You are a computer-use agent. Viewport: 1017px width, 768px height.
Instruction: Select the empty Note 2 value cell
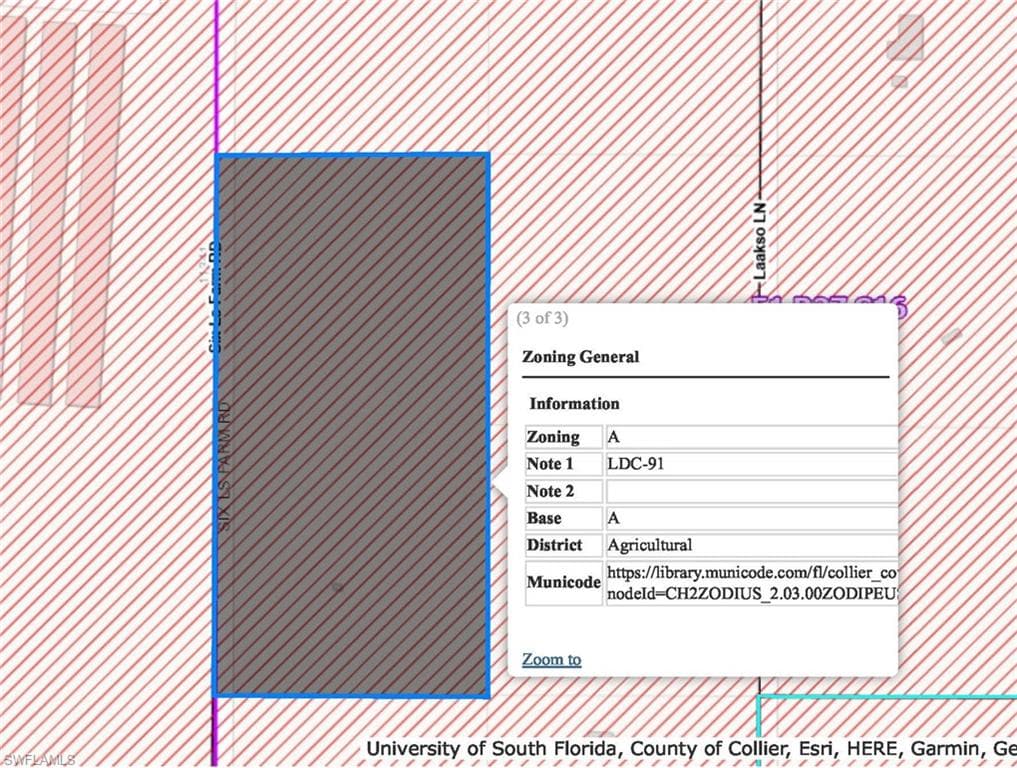[x=752, y=491]
